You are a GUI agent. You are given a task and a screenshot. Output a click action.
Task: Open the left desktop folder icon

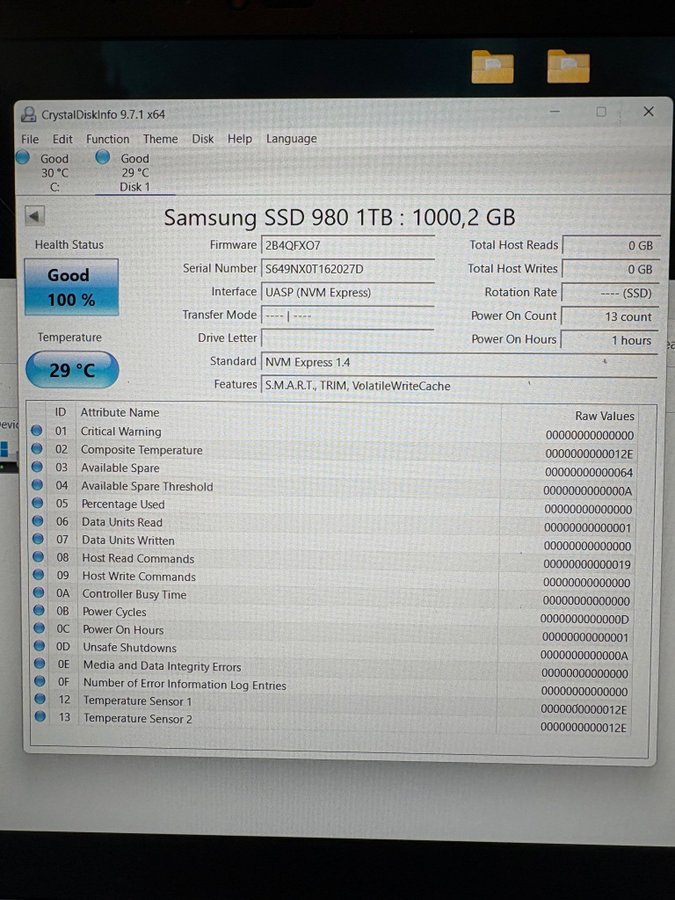pos(492,66)
